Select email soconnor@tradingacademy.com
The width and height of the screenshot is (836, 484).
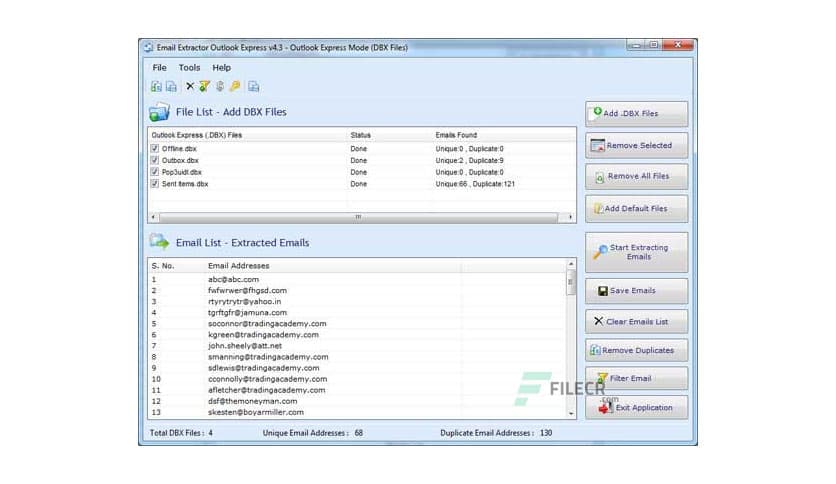(267, 324)
